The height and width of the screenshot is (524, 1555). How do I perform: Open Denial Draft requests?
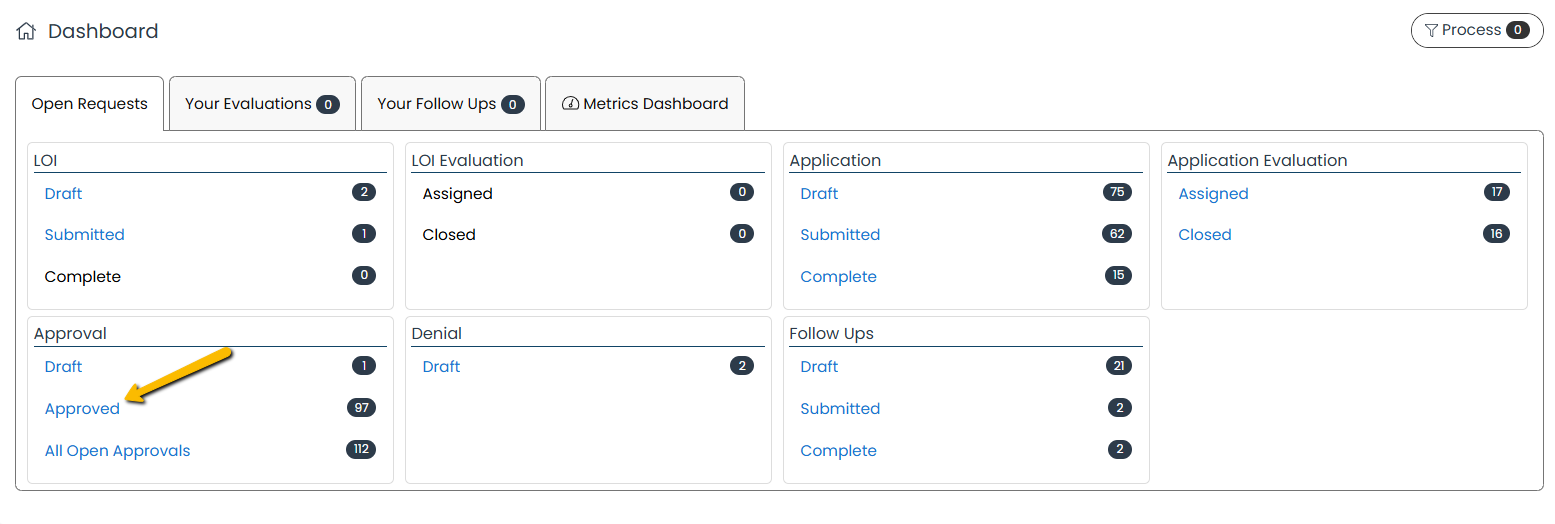point(441,367)
